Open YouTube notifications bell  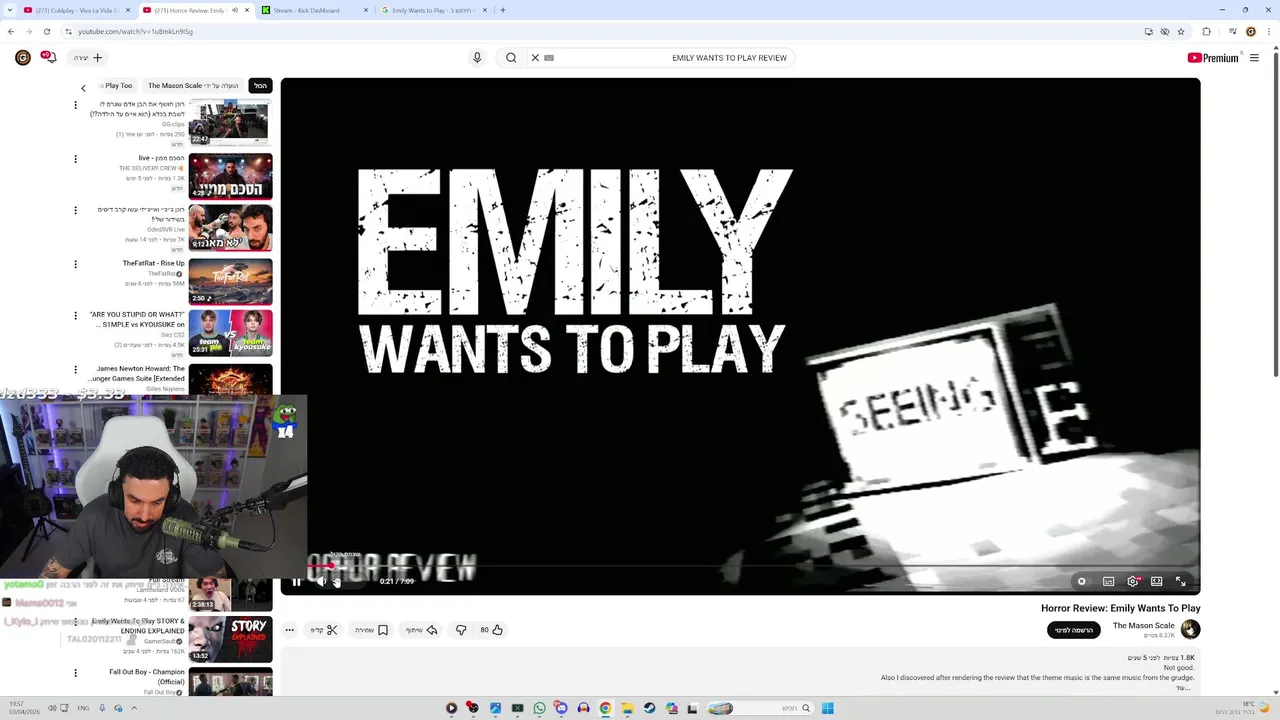(48, 58)
